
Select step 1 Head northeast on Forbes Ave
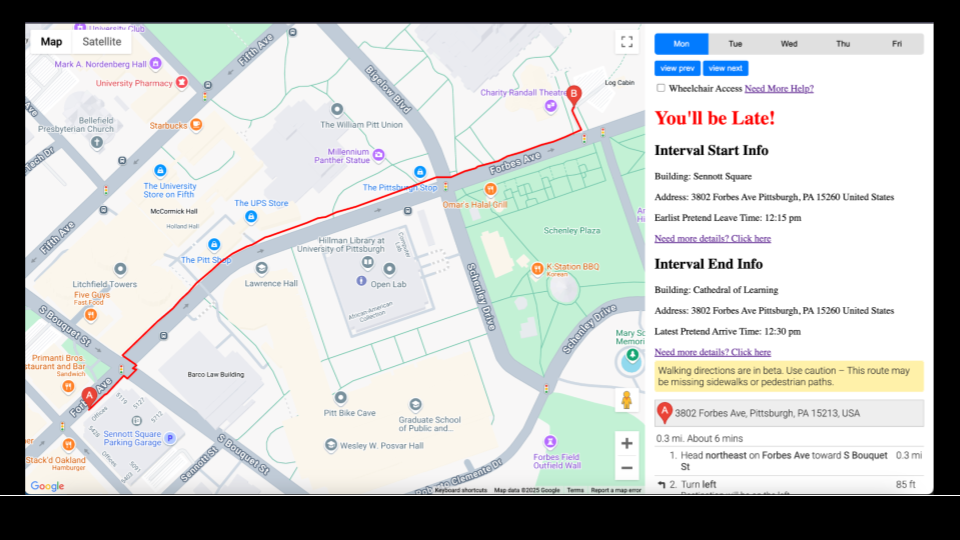789,461
